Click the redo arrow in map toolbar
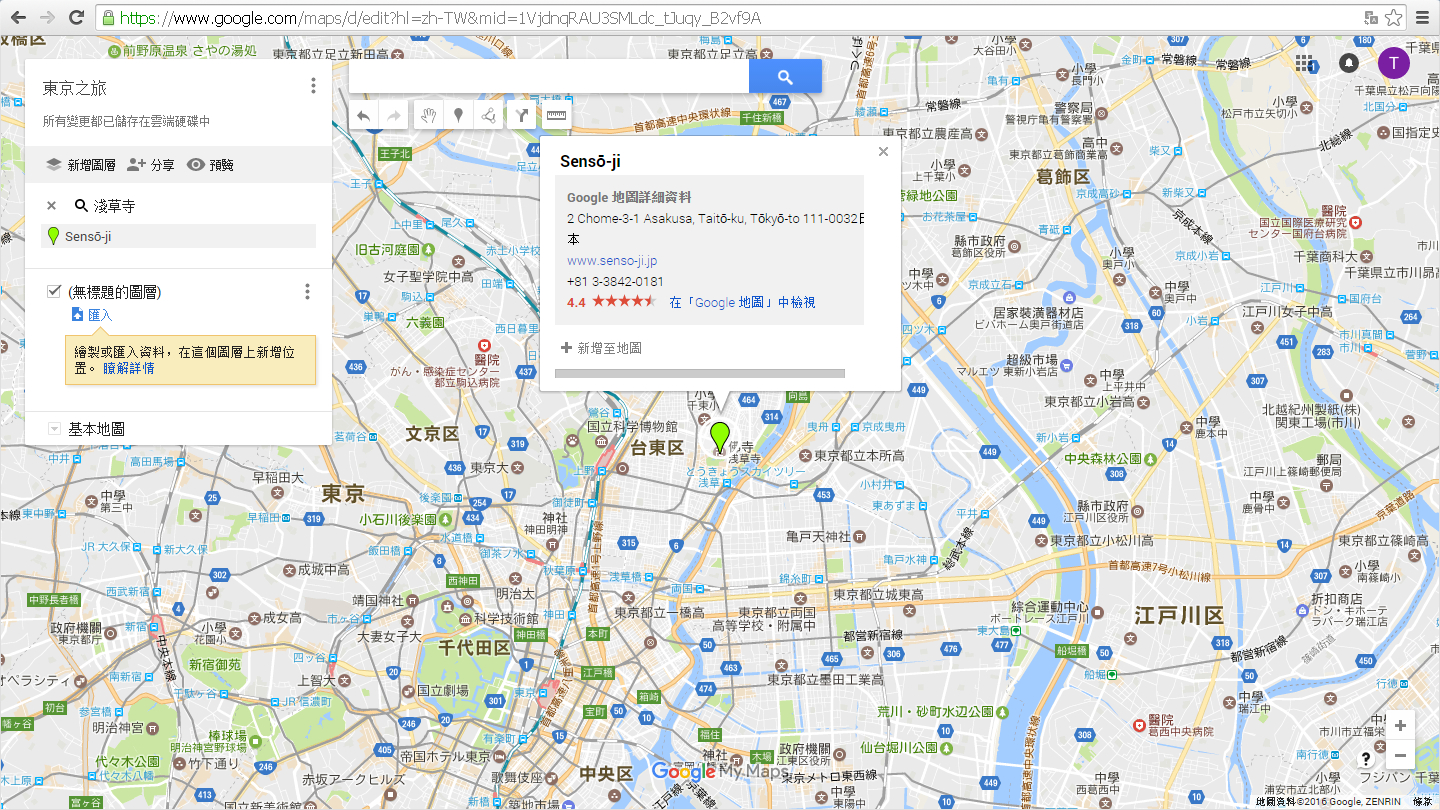This screenshot has width=1440, height=810. pos(394,116)
